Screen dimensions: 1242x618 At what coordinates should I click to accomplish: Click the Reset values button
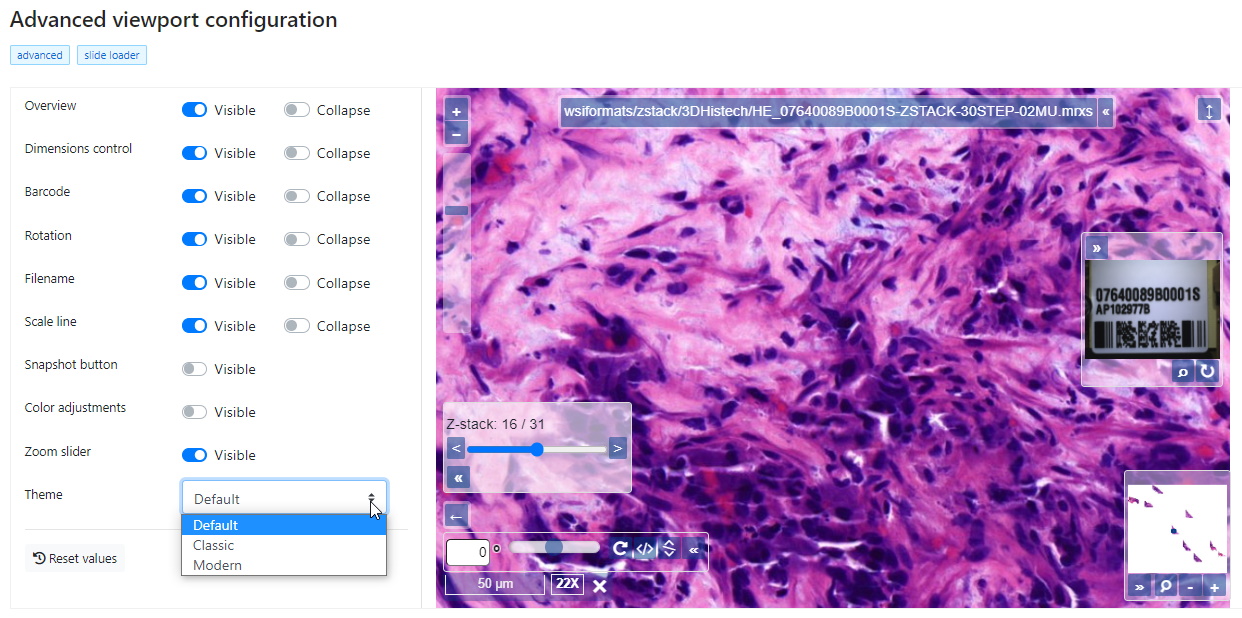[x=75, y=558]
